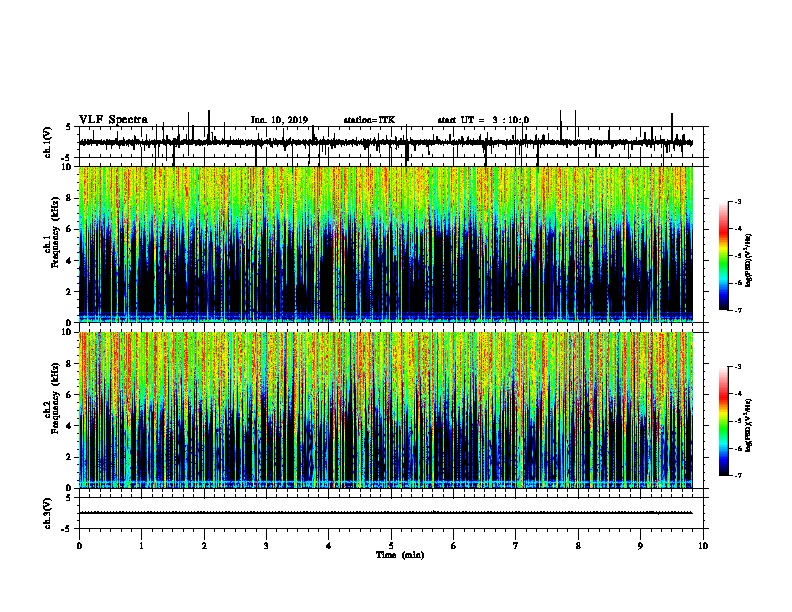Image resolution: width=792 pixels, height=612 pixels.
Task: Select the start UT = 3:10:0 text
Action: tap(483, 120)
